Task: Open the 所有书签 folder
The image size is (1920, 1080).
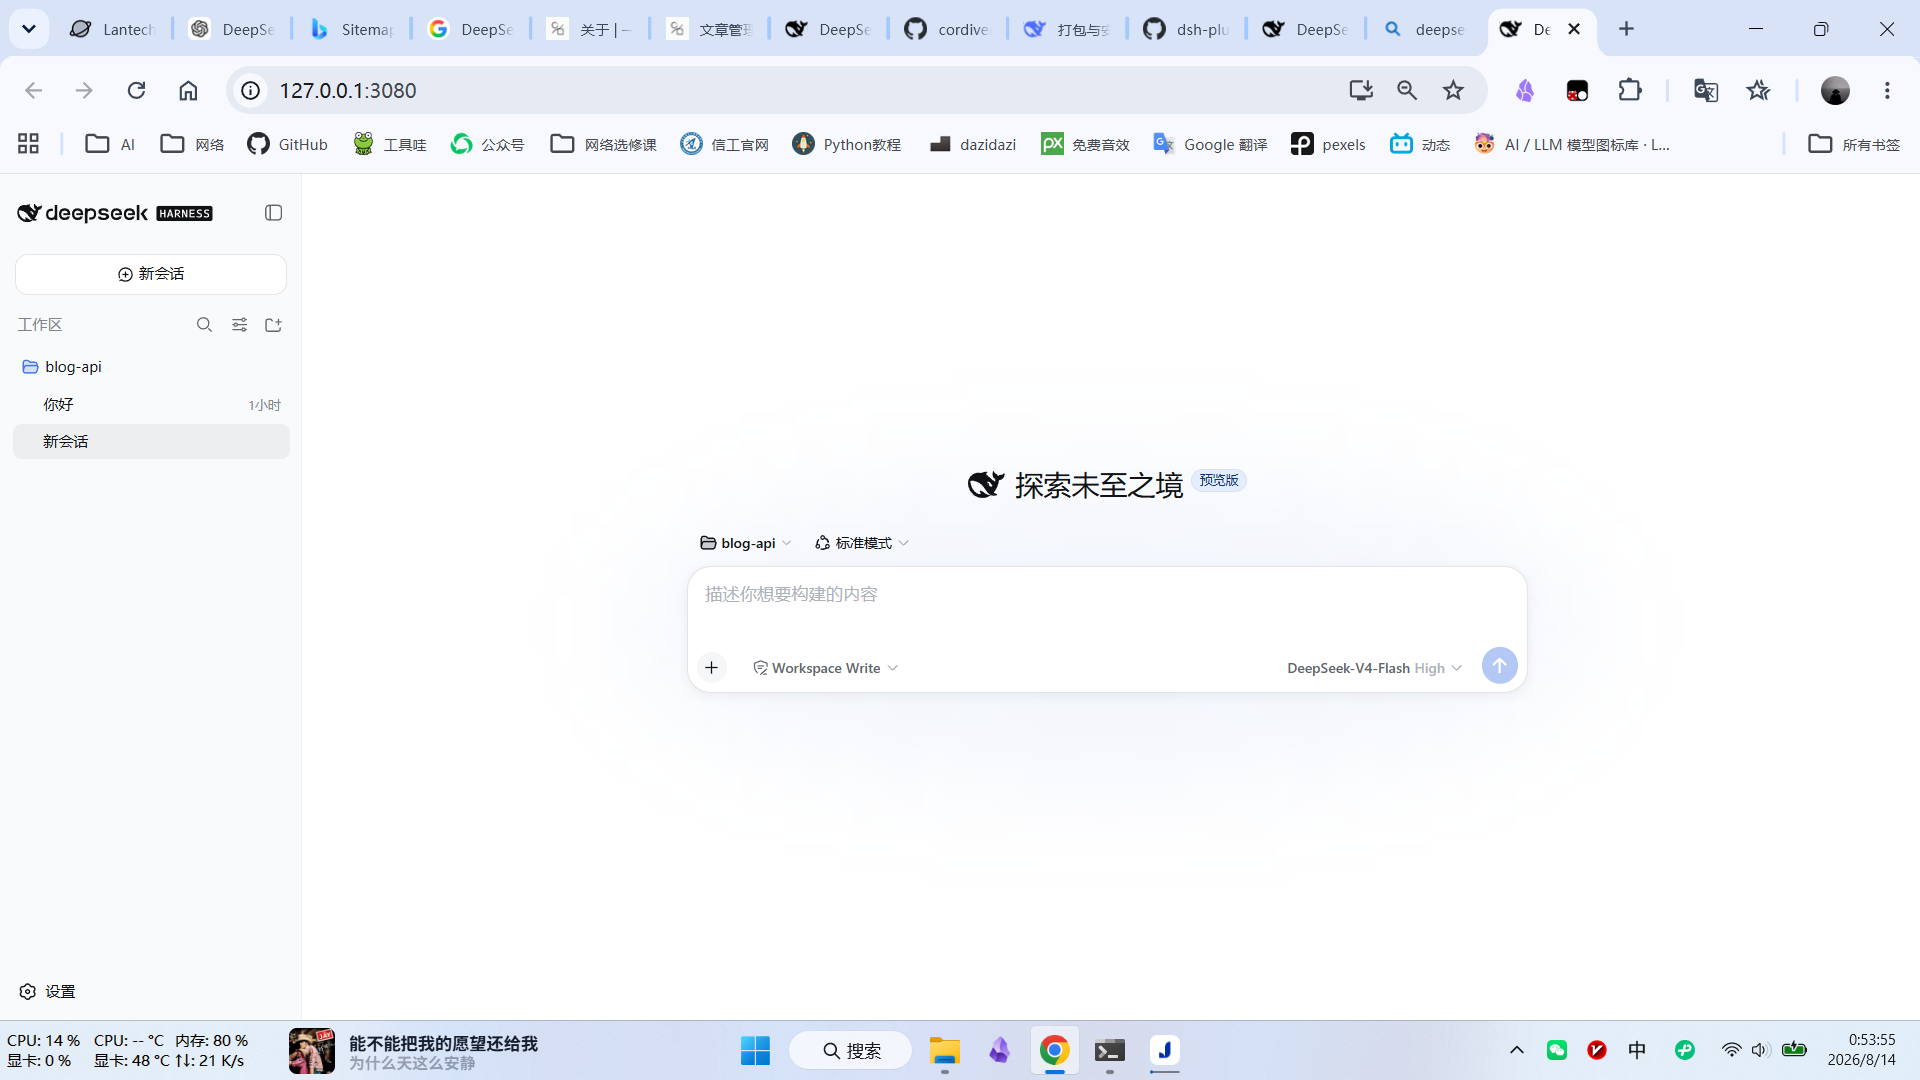Action: pyautogui.click(x=1854, y=144)
